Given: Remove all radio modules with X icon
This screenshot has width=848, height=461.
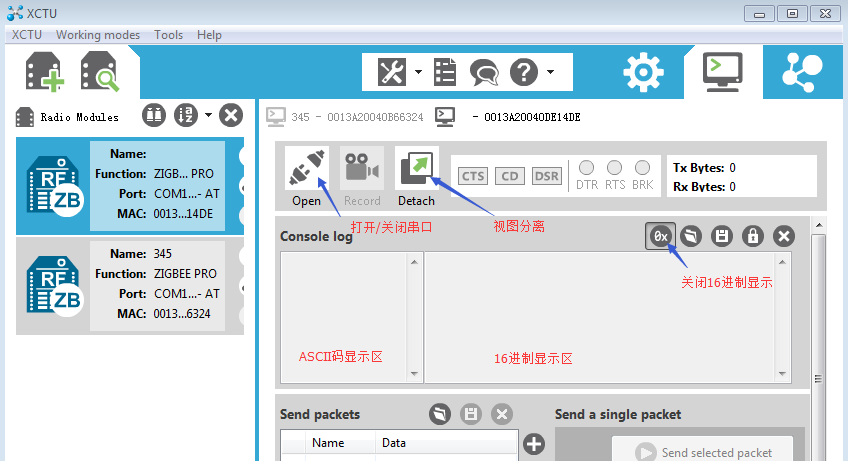Looking at the screenshot, I should (231, 115).
